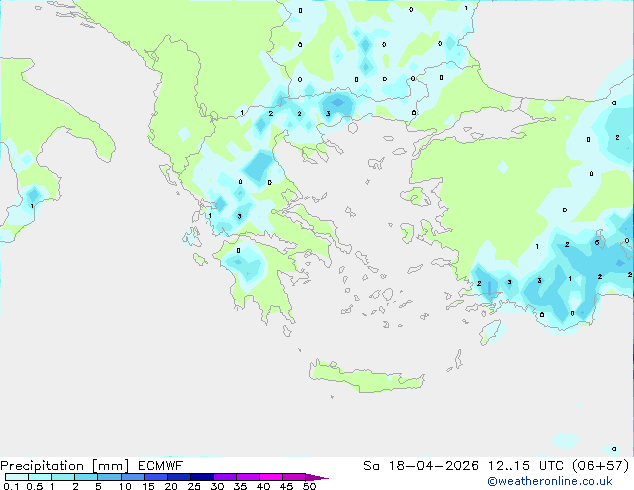Click the 10 to 15 mm legend swatch

[132, 477]
